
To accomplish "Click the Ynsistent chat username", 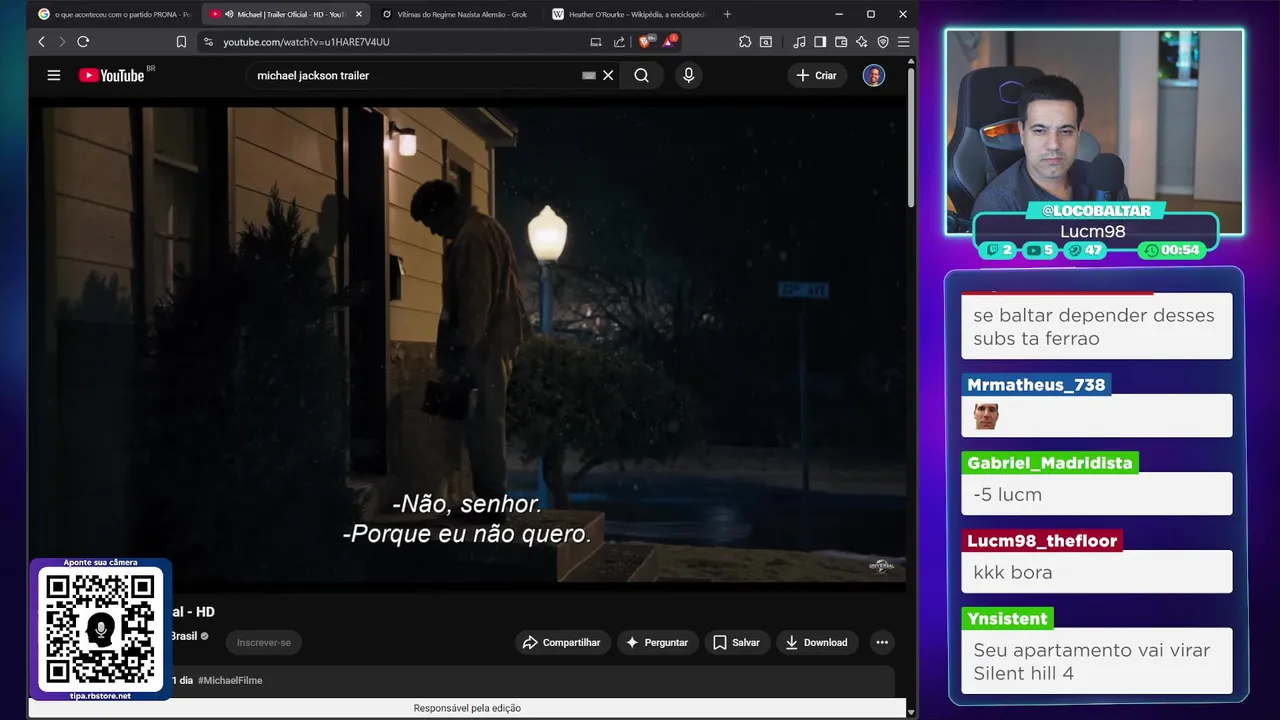I will pos(1007,619).
